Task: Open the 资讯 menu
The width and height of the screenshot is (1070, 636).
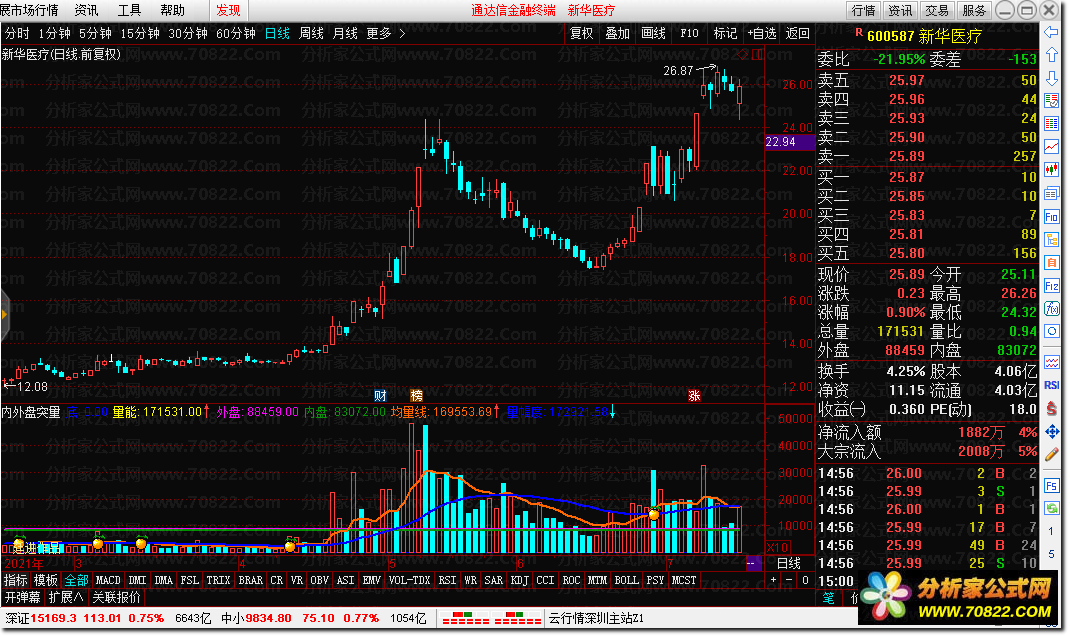Action: (x=86, y=10)
